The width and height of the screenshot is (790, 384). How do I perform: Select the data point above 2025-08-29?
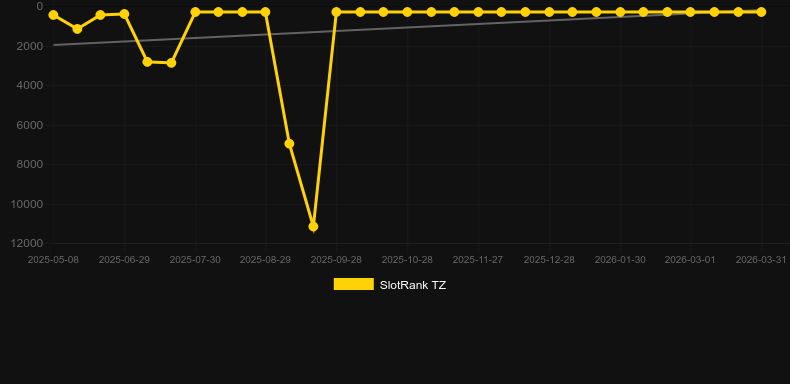[266, 12]
